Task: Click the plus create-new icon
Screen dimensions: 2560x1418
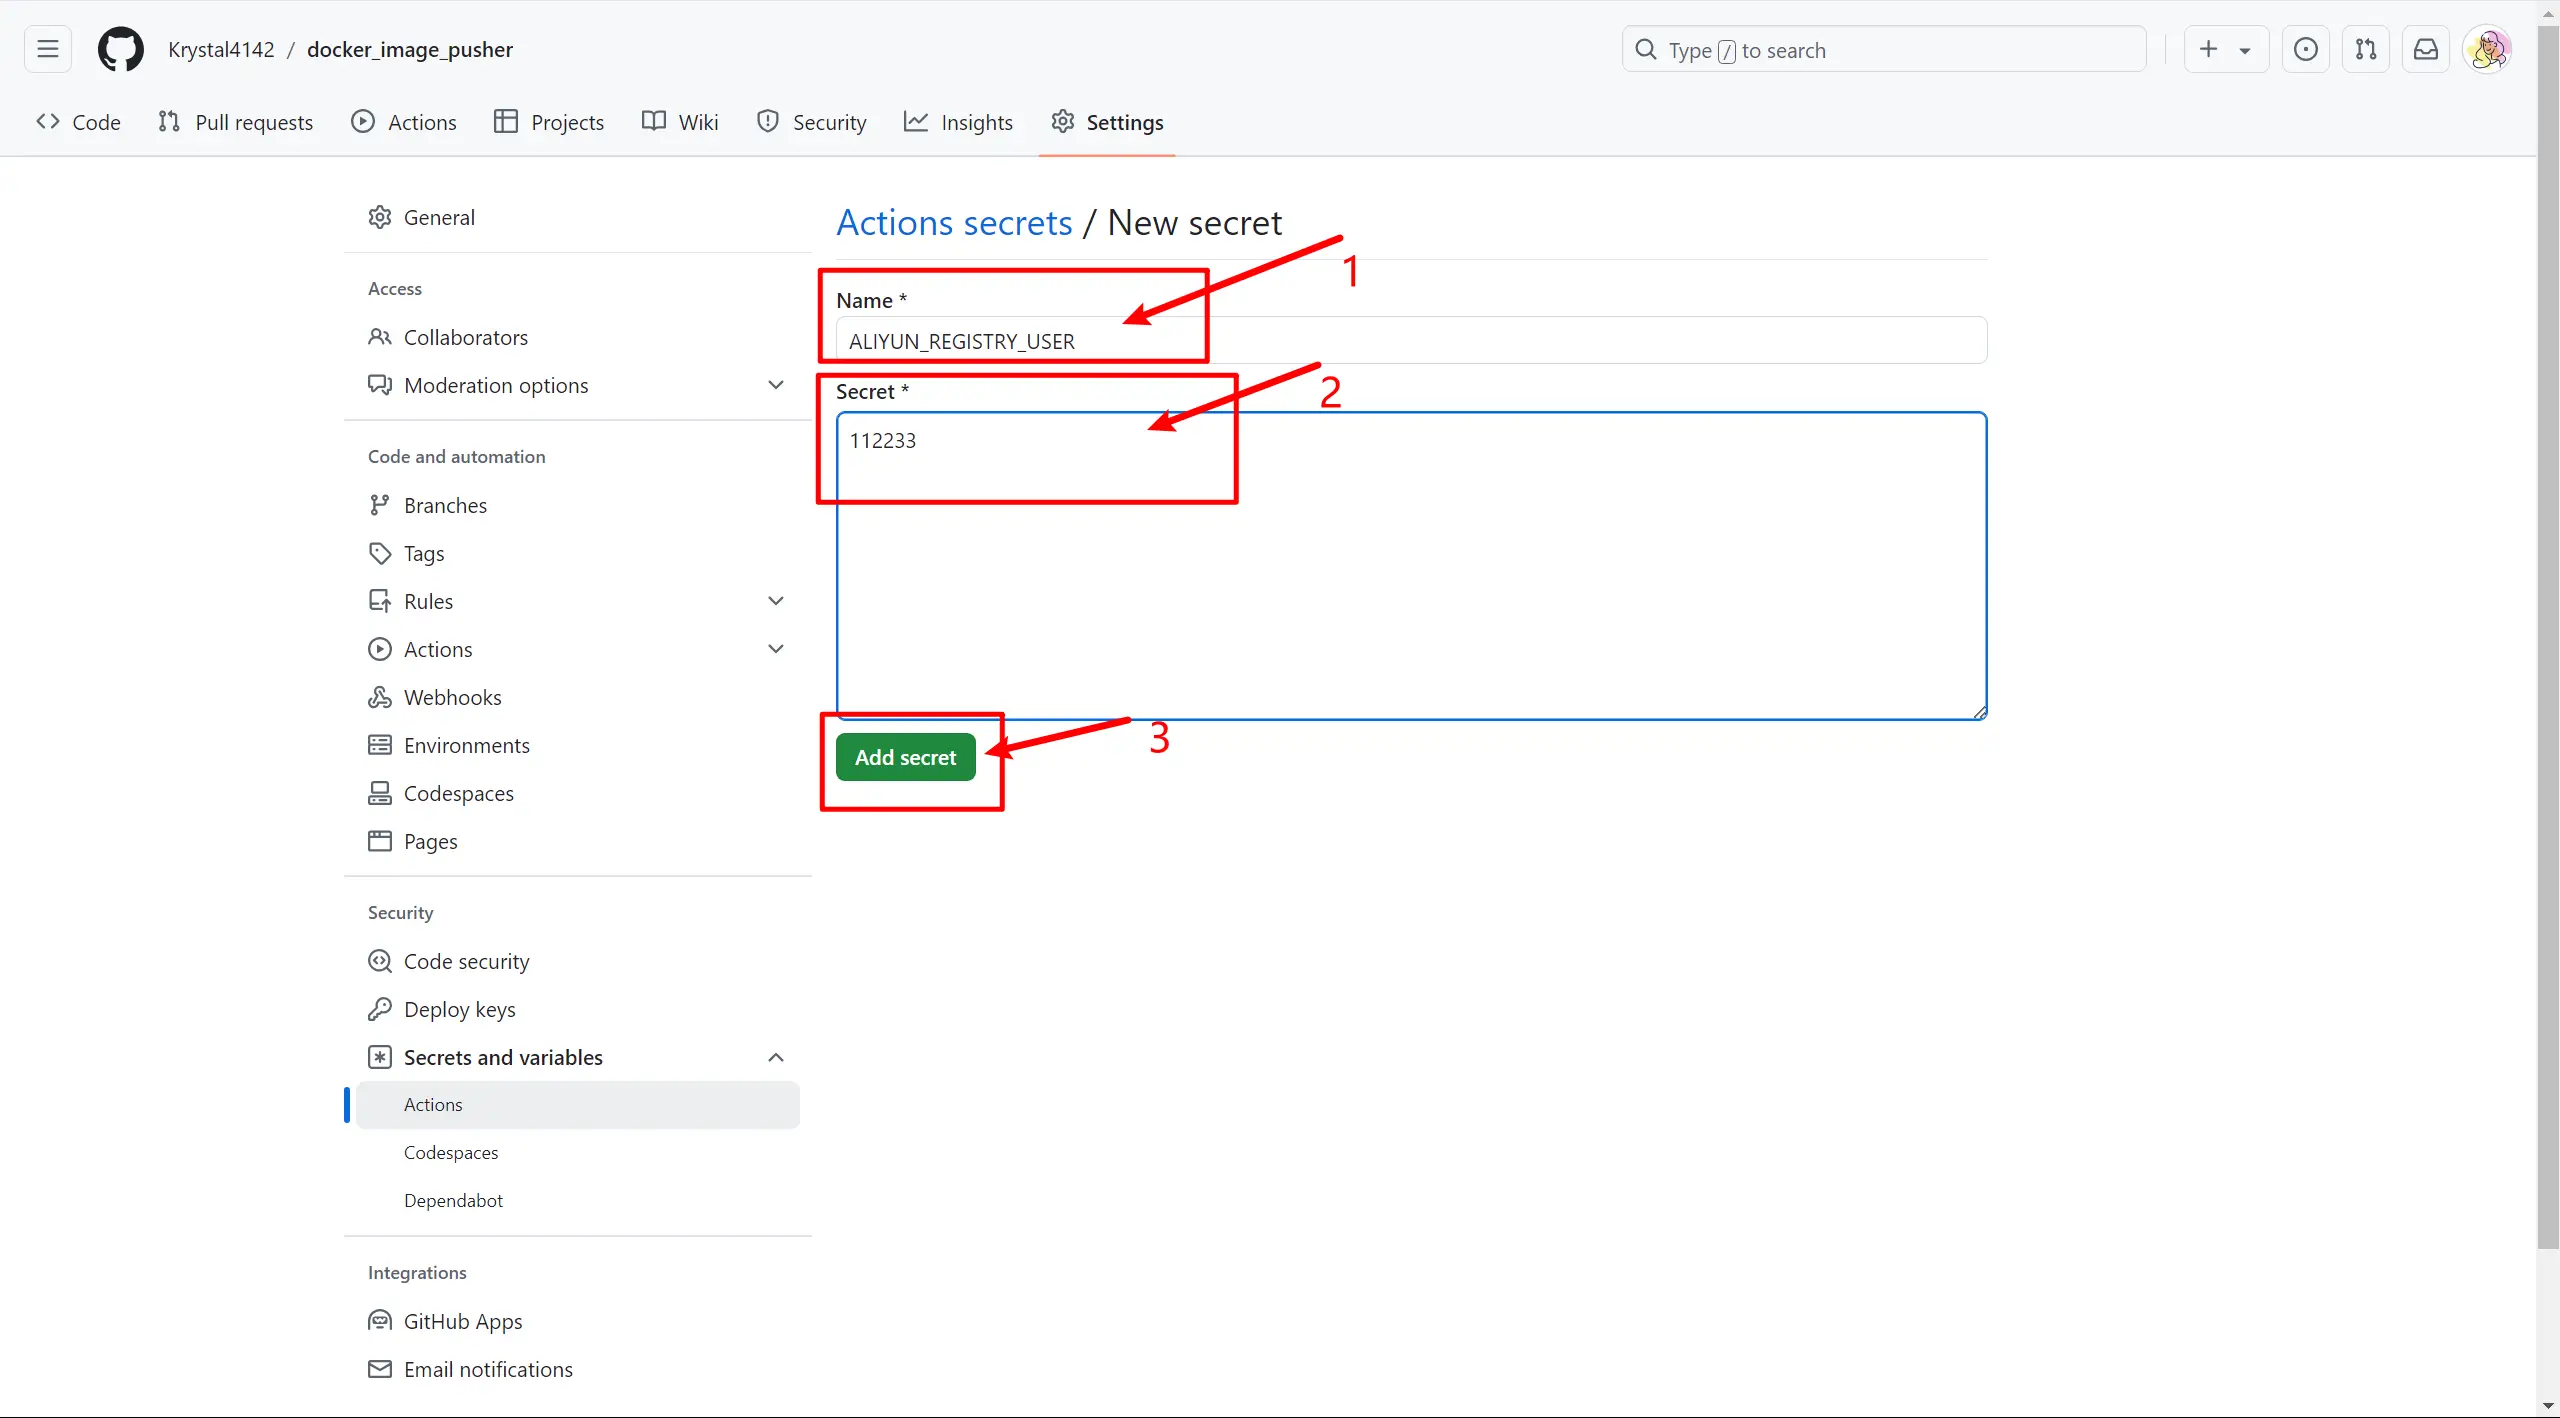Action: pyautogui.click(x=2208, y=49)
